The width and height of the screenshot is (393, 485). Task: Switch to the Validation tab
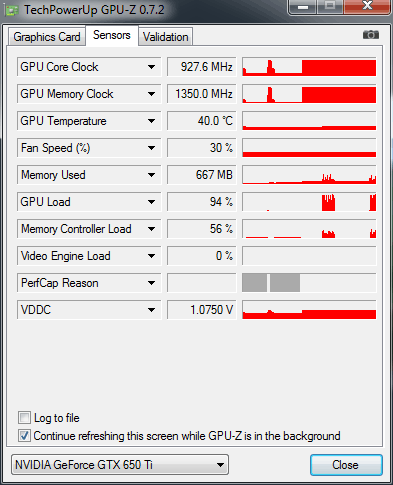point(166,37)
